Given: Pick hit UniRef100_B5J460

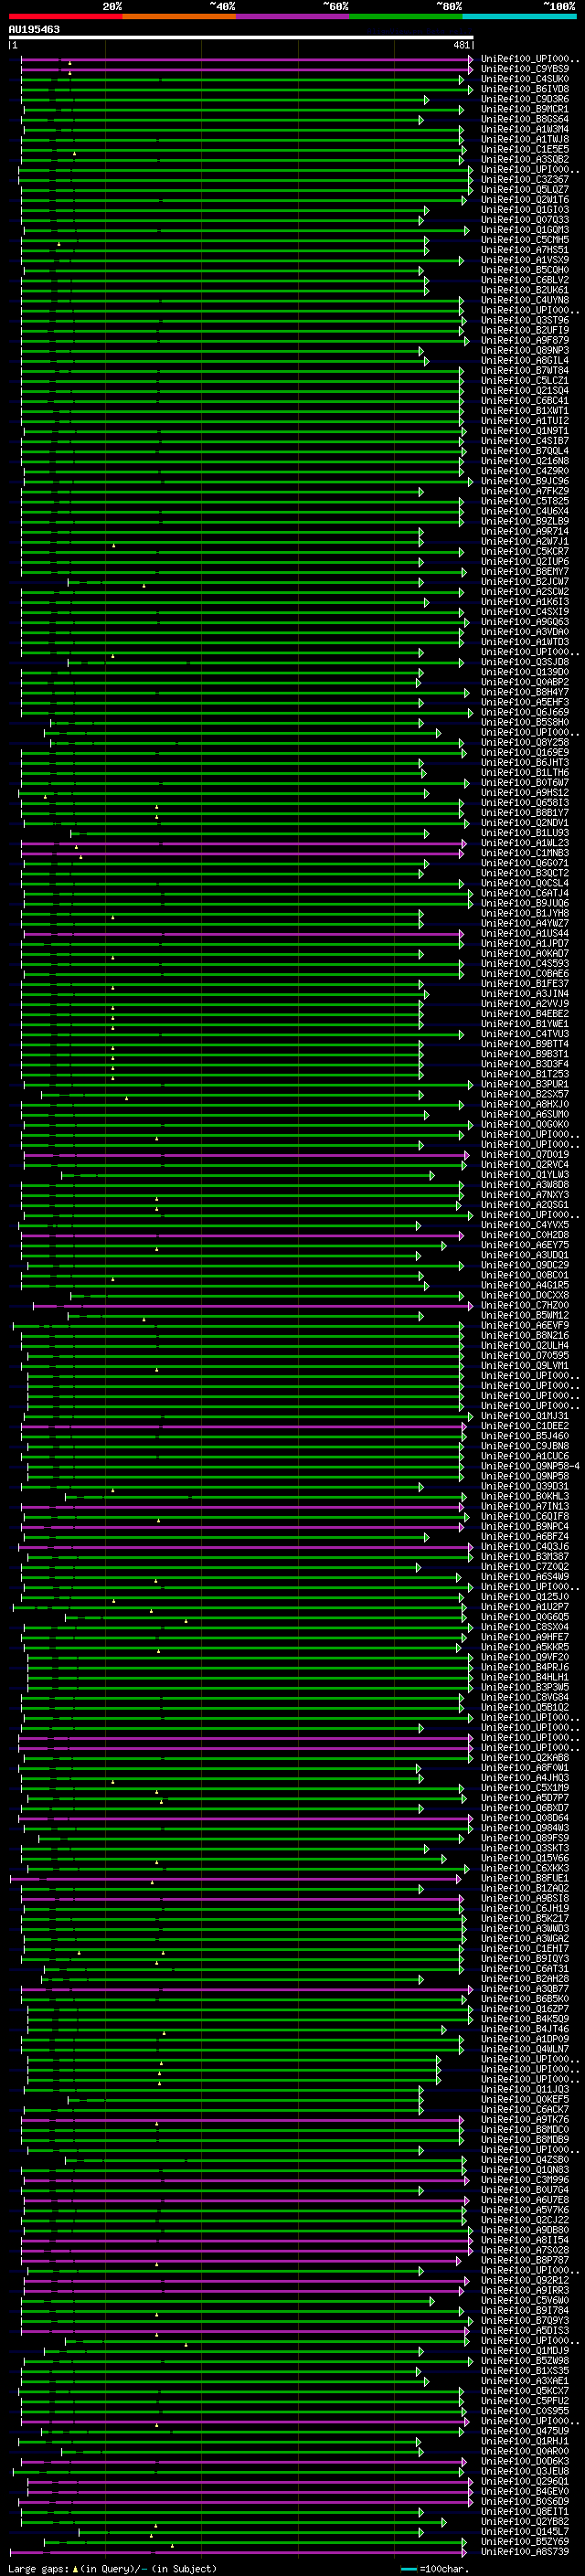Looking at the screenshot, I should coord(525,1436).
